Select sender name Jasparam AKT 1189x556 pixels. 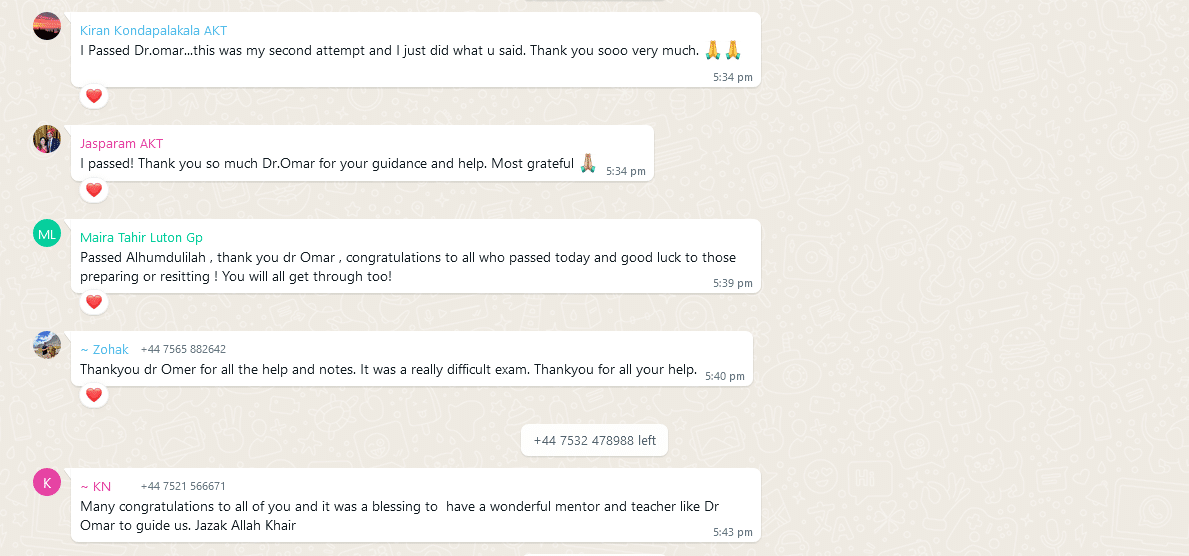point(121,144)
